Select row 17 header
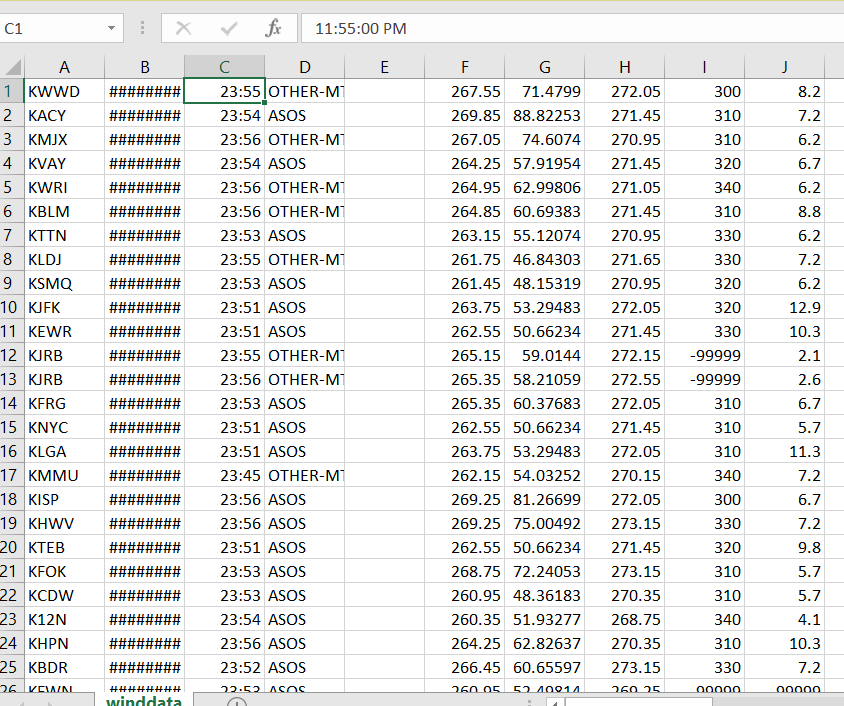Viewport: 844px width, 706px height. tap(12, 475)
